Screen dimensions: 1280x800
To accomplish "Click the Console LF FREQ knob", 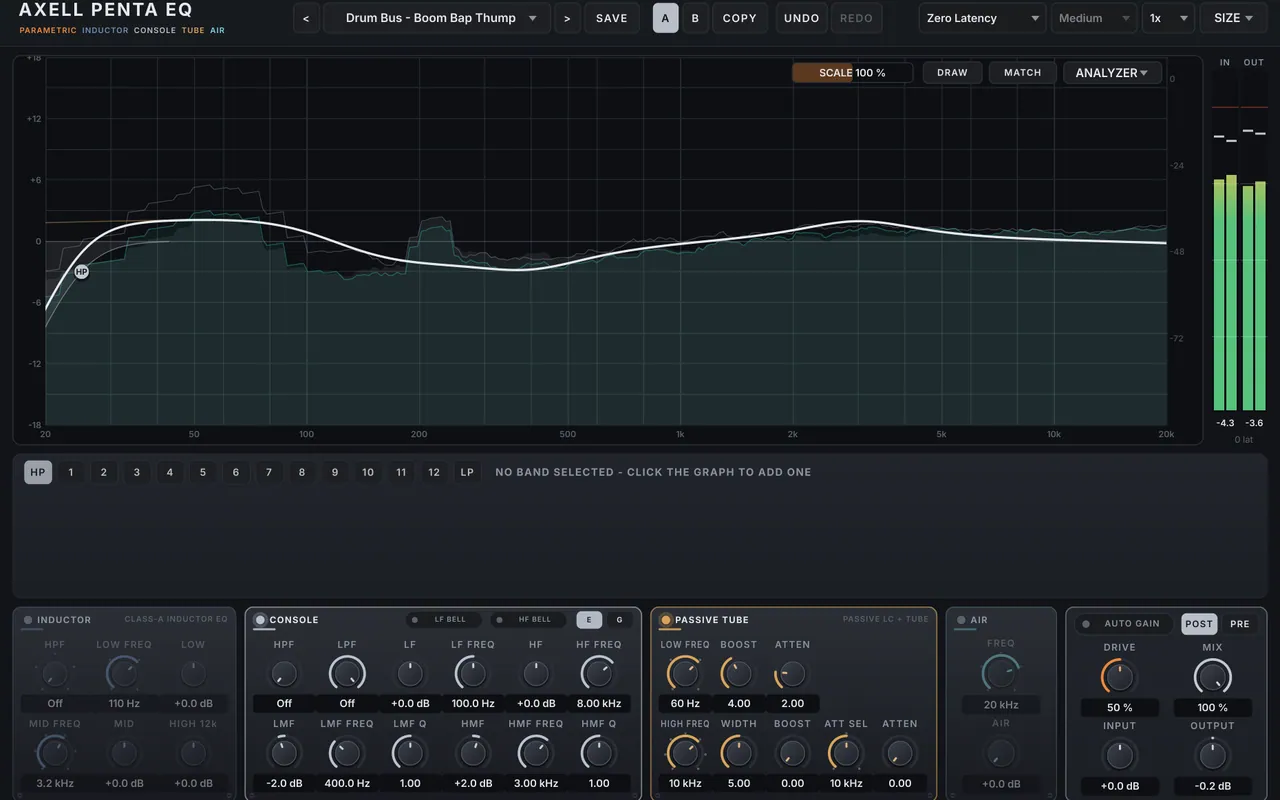I will pyautogui.click(x=473, y=673).
